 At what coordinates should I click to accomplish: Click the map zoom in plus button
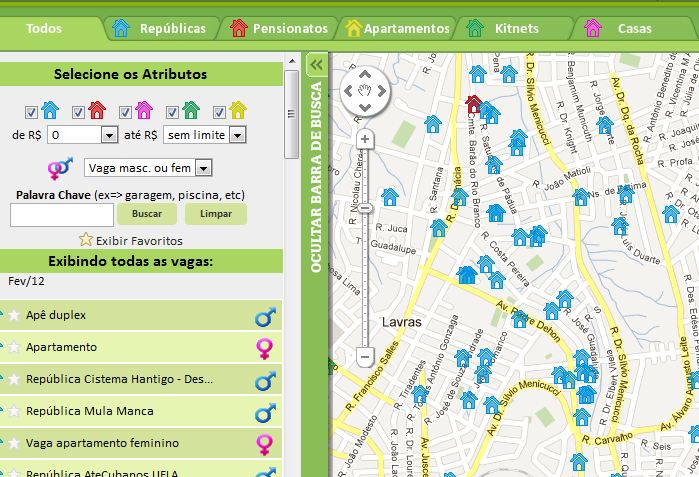coord(365,139)
